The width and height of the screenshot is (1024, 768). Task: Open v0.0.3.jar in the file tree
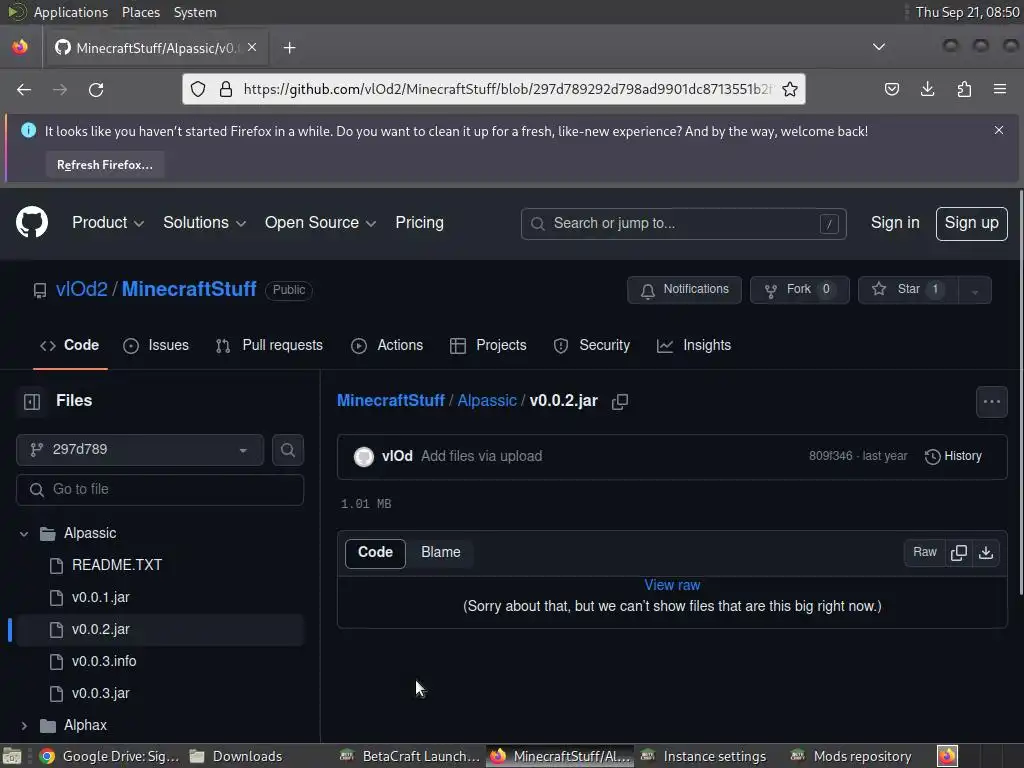[101, 694]
